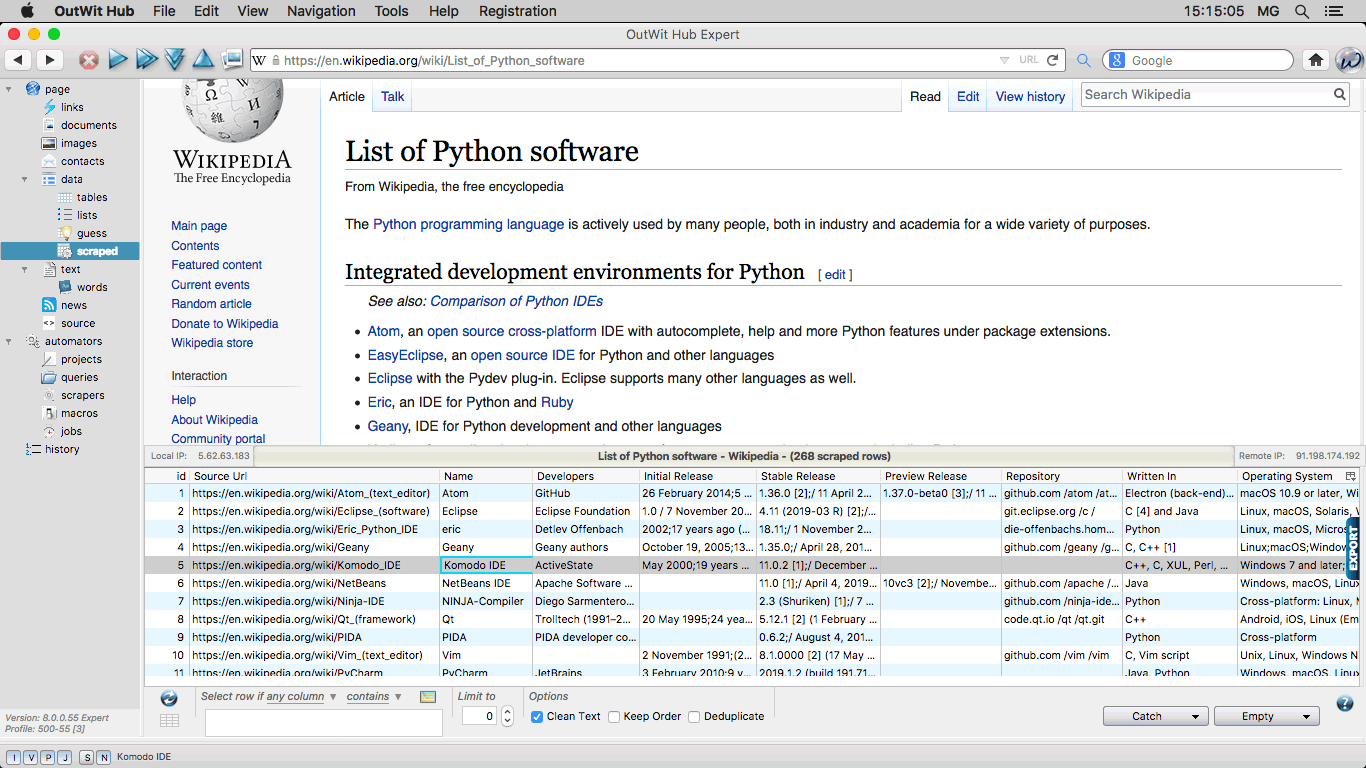The width and height of the screenshot is (1366, 768).
Task: Click the blue magnifier next to URL bar
Action: [x=1083, y=60]
